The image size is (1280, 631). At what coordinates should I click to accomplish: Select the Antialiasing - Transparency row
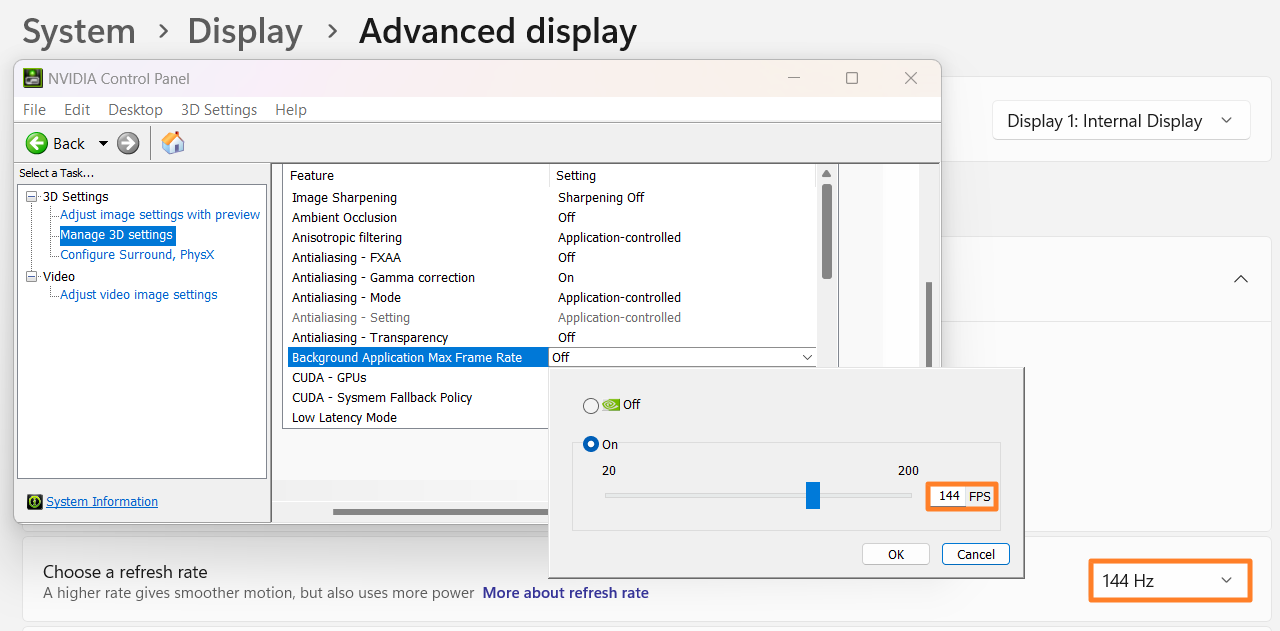pos(550,338)
